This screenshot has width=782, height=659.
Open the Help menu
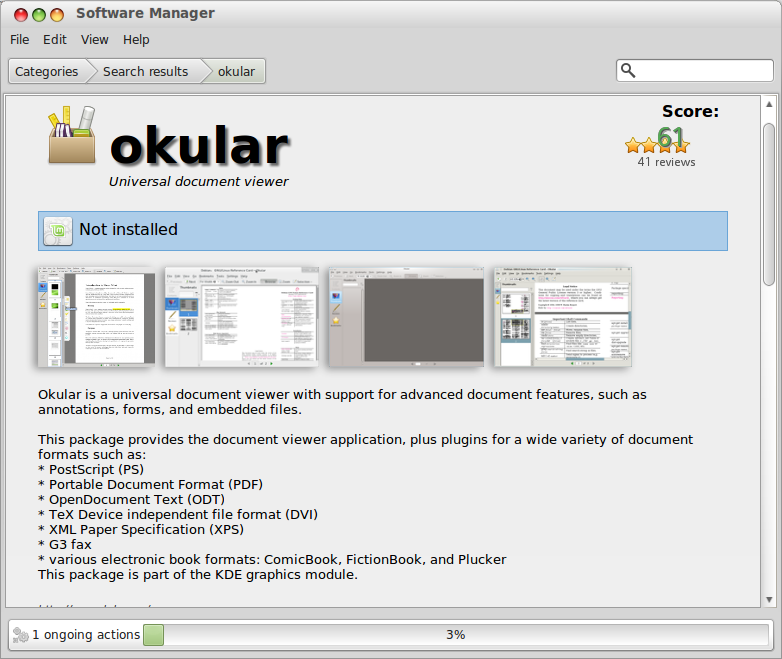[136, 39]
